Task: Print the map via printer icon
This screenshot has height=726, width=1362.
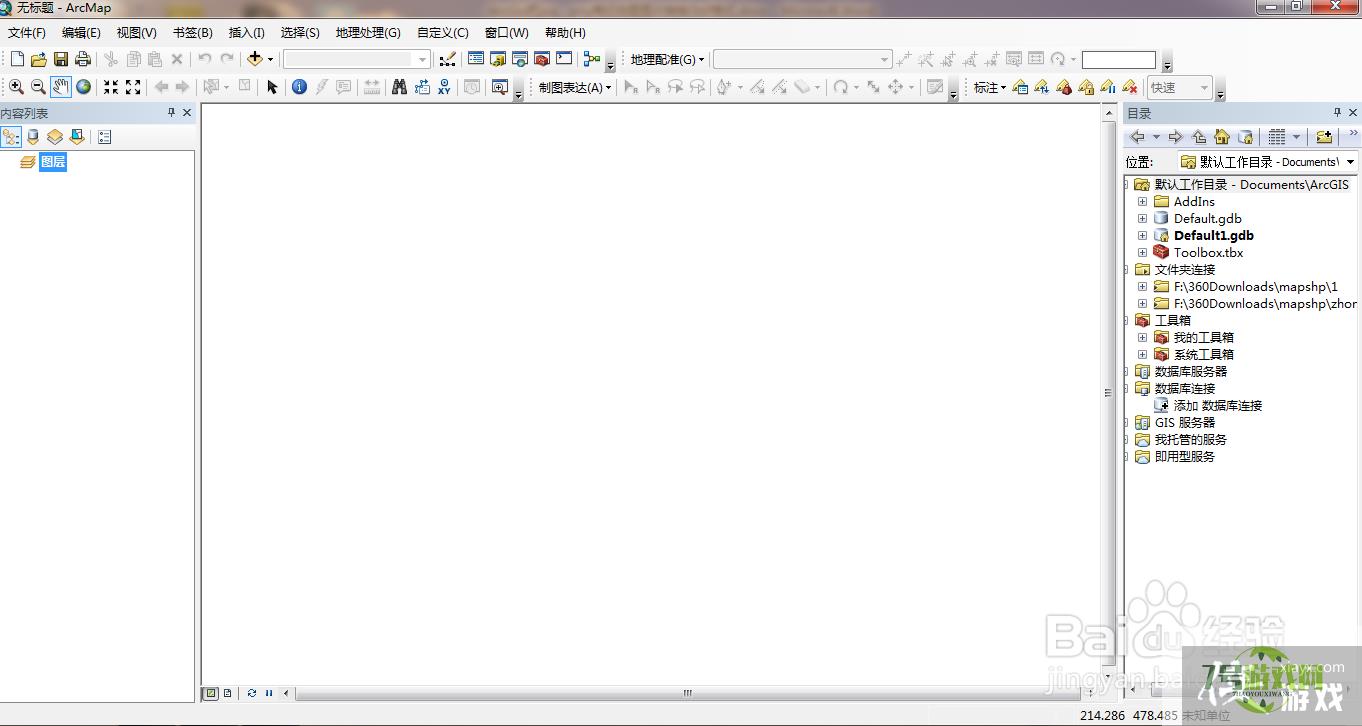Action: [x=83, y=59]
